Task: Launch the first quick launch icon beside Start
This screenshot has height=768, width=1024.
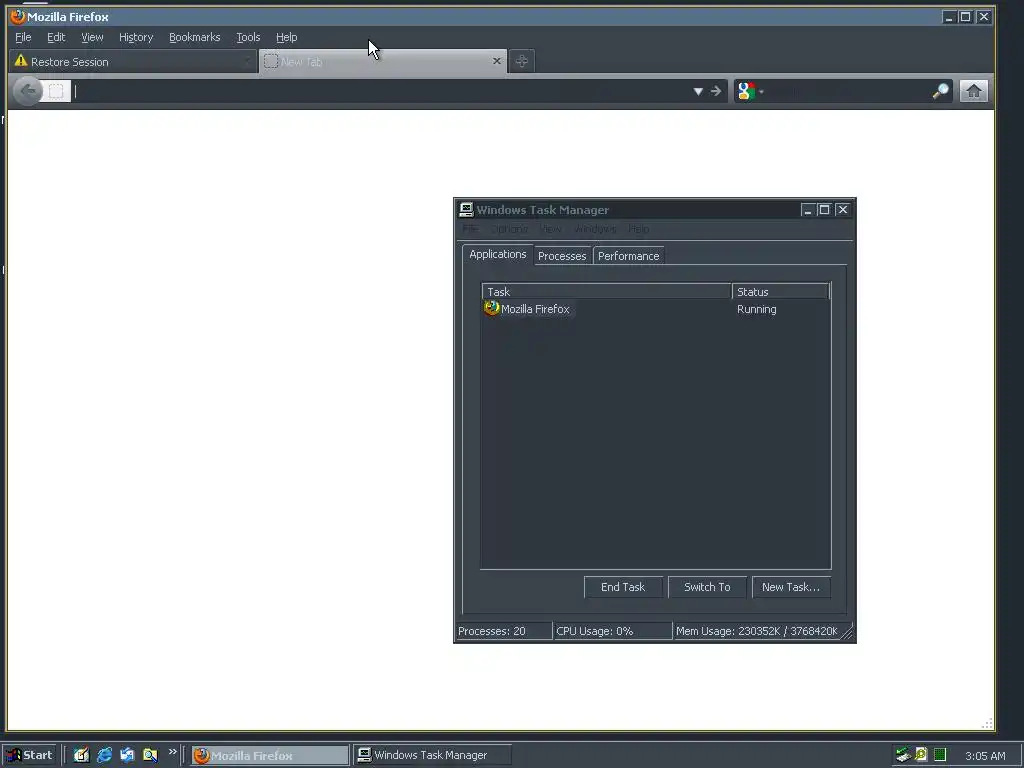Action: 81,755
